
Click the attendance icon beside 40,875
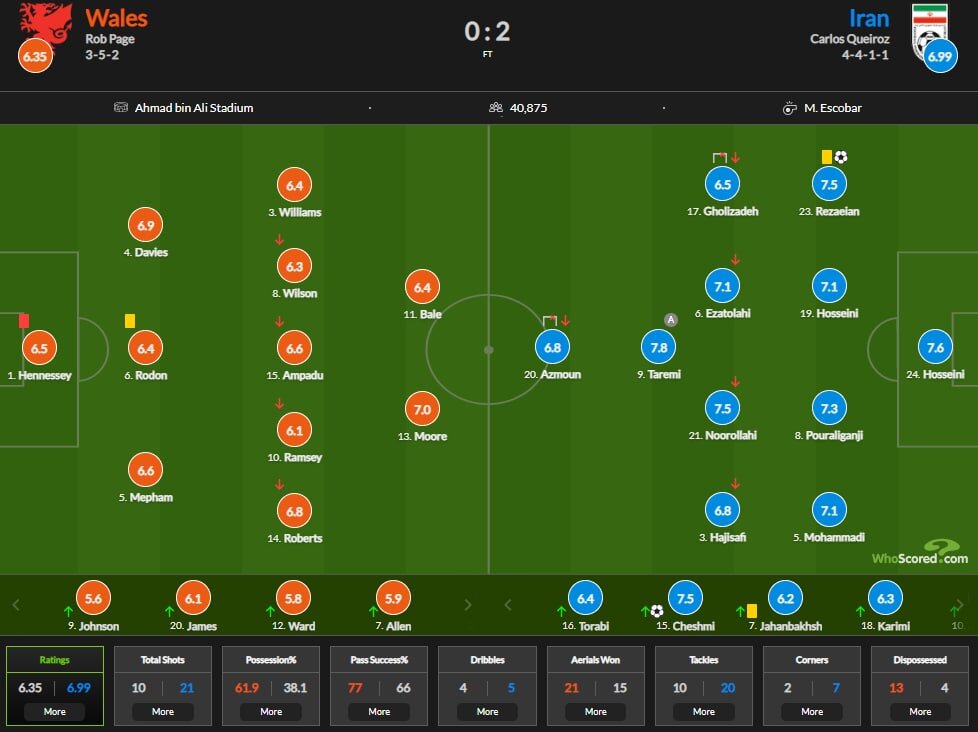pos(495,108)
